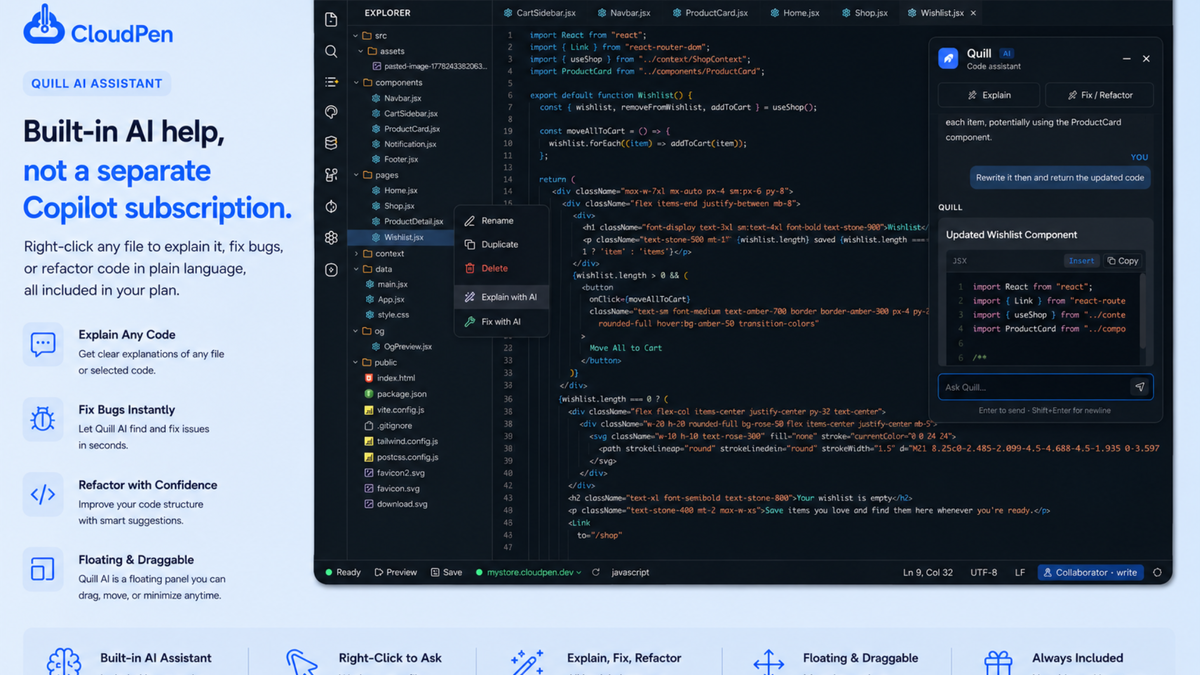Choose Fix with AI from context menu
Image resolution: width=1200 pixels, height=675 pixels.
coord(501,322)
